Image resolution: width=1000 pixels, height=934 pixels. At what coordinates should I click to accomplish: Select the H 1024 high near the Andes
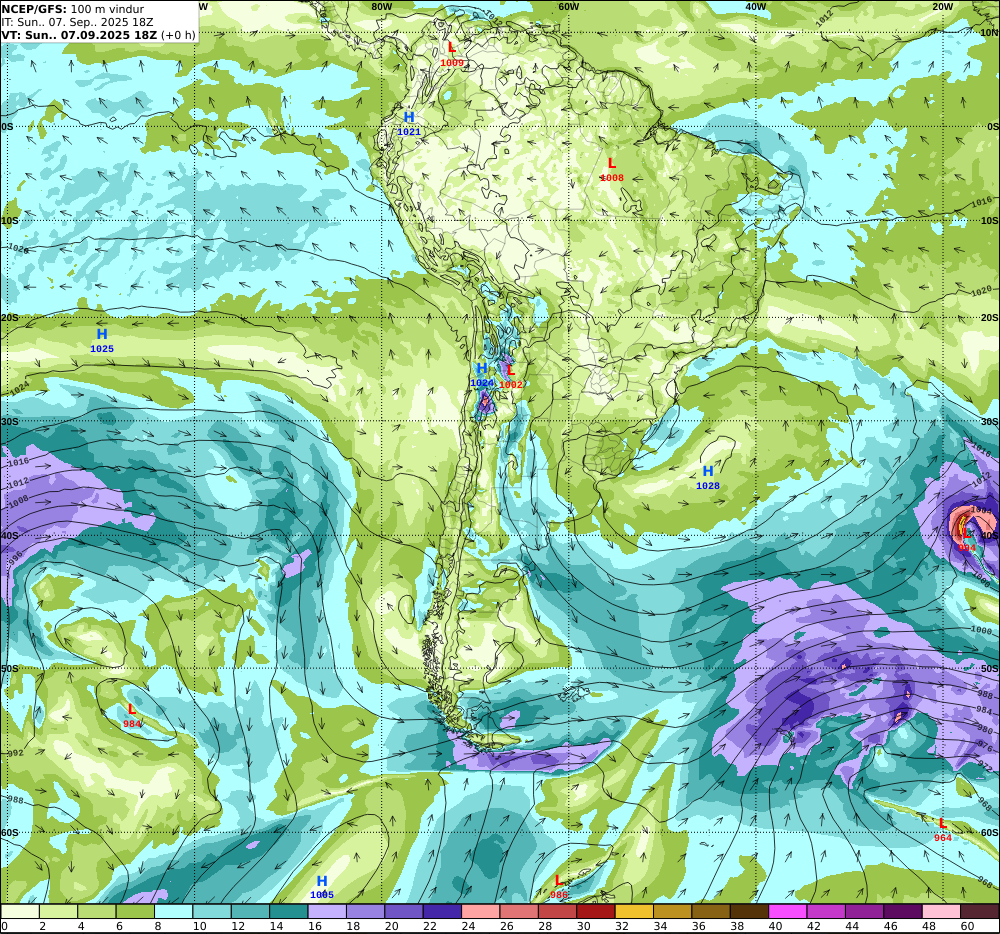tap(482, 375)
